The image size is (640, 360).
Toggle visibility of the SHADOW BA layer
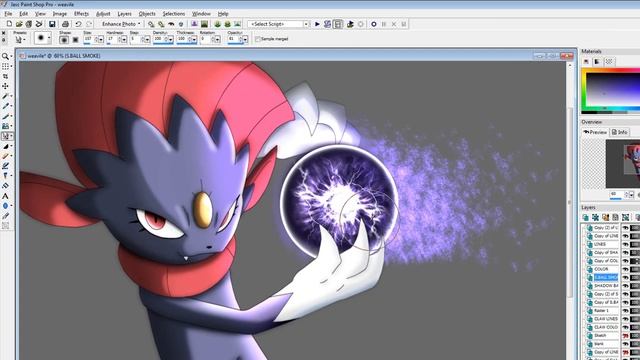(625, 286)
